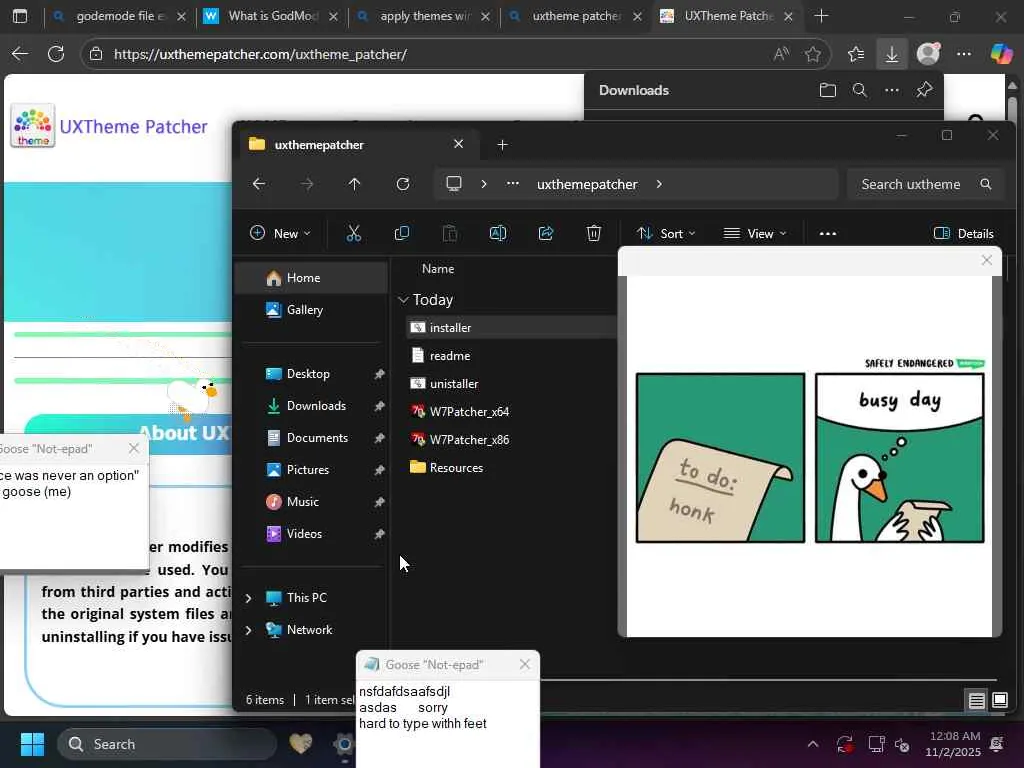Open the browser Favorites star icon

(x=856, y=54)
